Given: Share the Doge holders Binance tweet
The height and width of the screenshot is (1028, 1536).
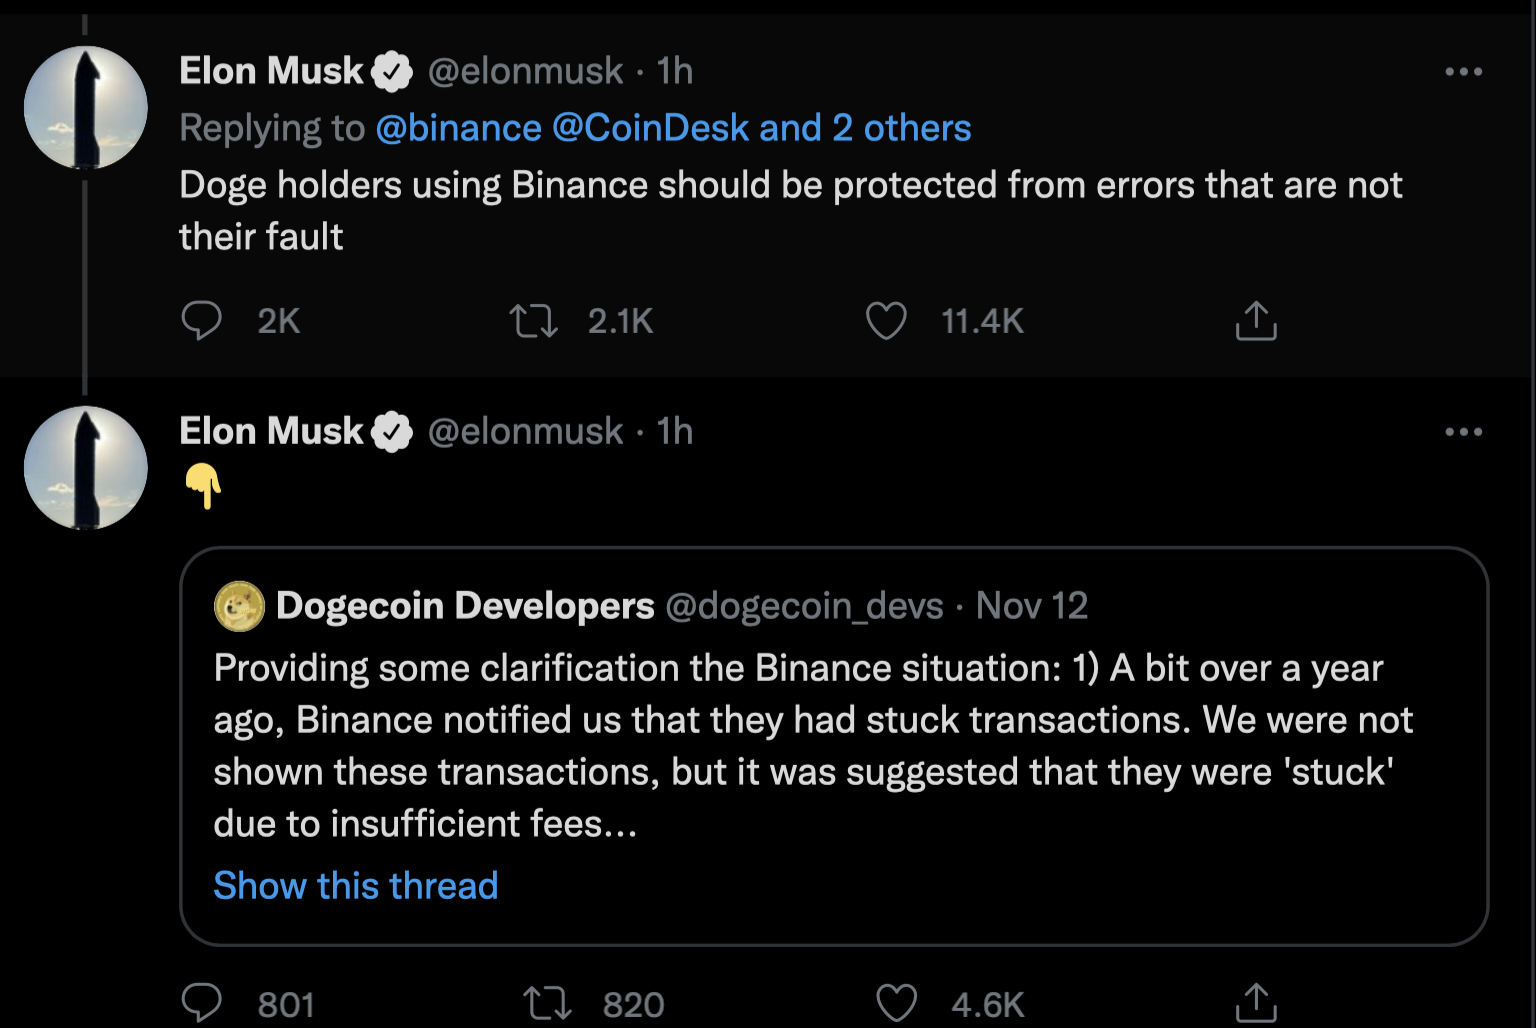Looking at the screenshot, I should 1256,321.
